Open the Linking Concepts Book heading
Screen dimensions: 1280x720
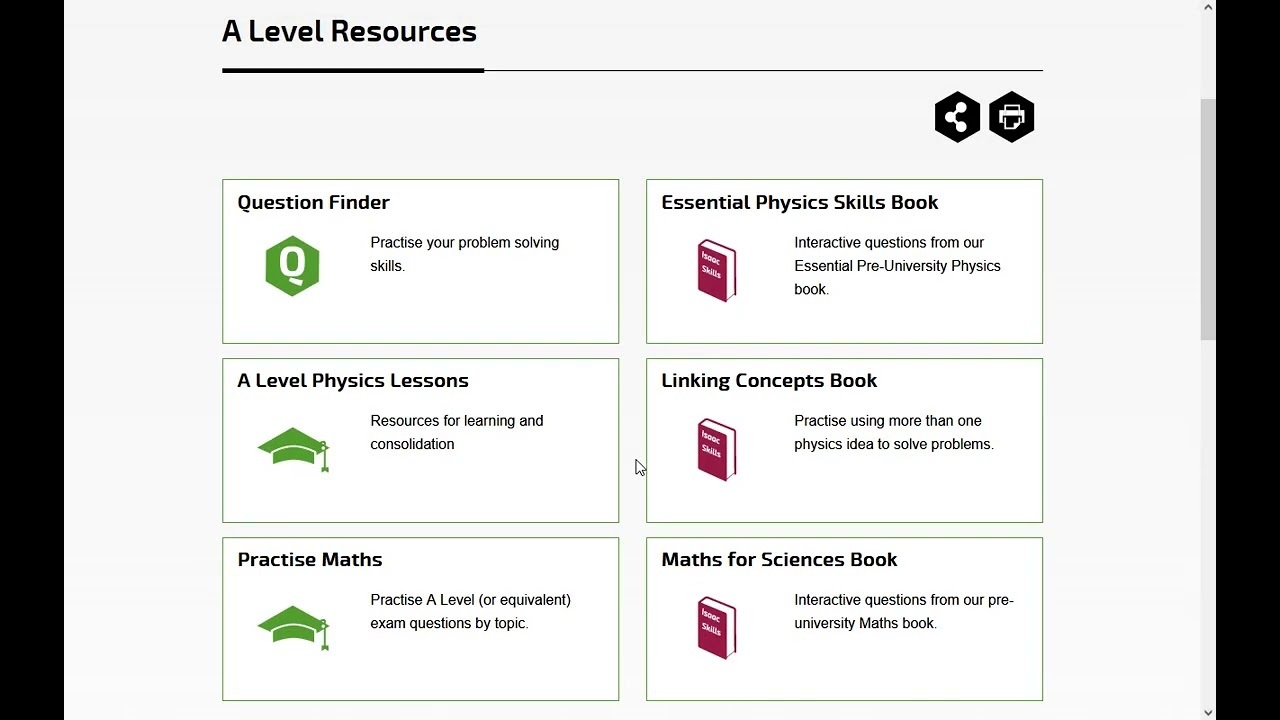point(769,380)
